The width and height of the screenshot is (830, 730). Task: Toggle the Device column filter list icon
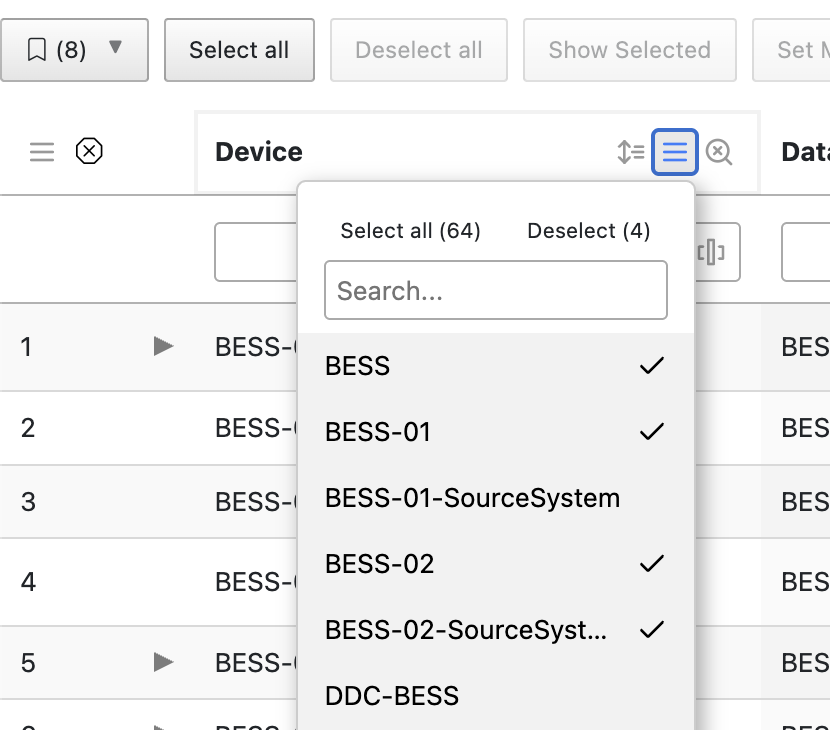tap(675, 152)
